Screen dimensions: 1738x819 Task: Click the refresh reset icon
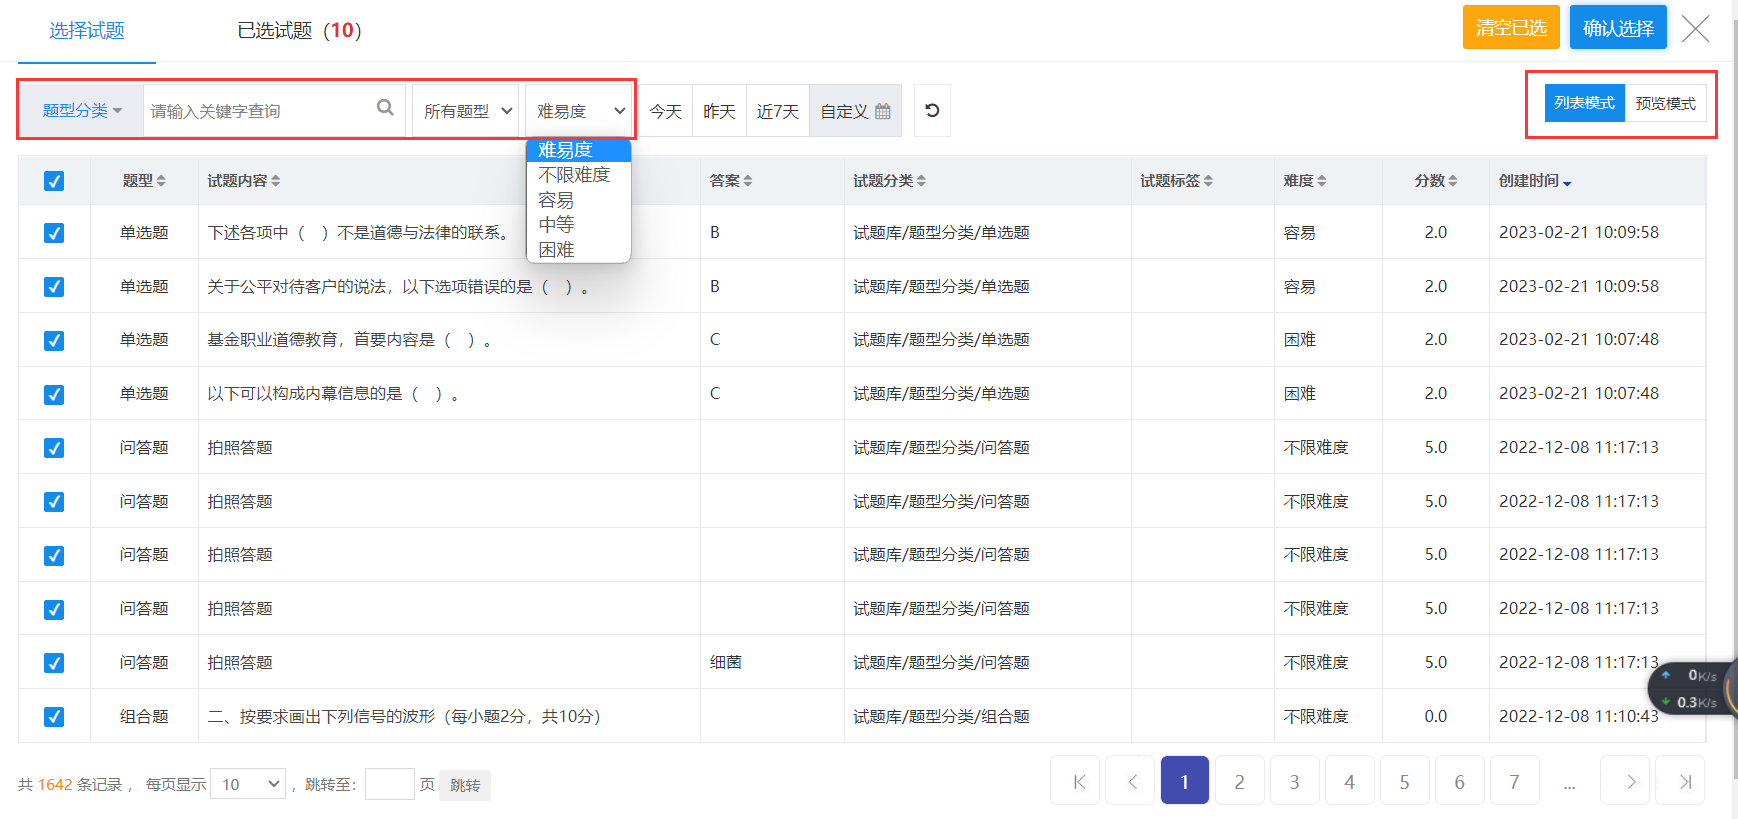[932, 111]
